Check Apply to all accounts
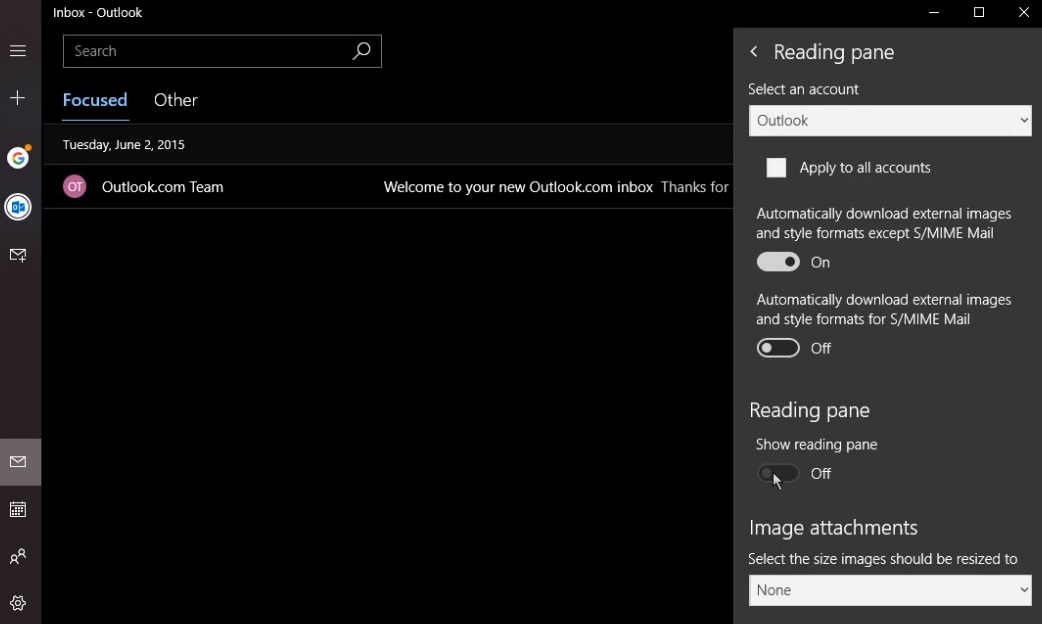Image resolution: width=1042 pixels, height=624 pixels. point(776,167)
